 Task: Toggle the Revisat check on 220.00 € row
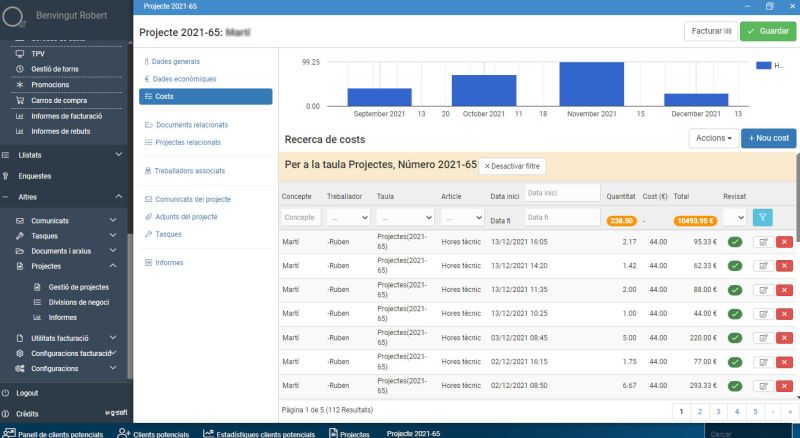coord(735,338)
